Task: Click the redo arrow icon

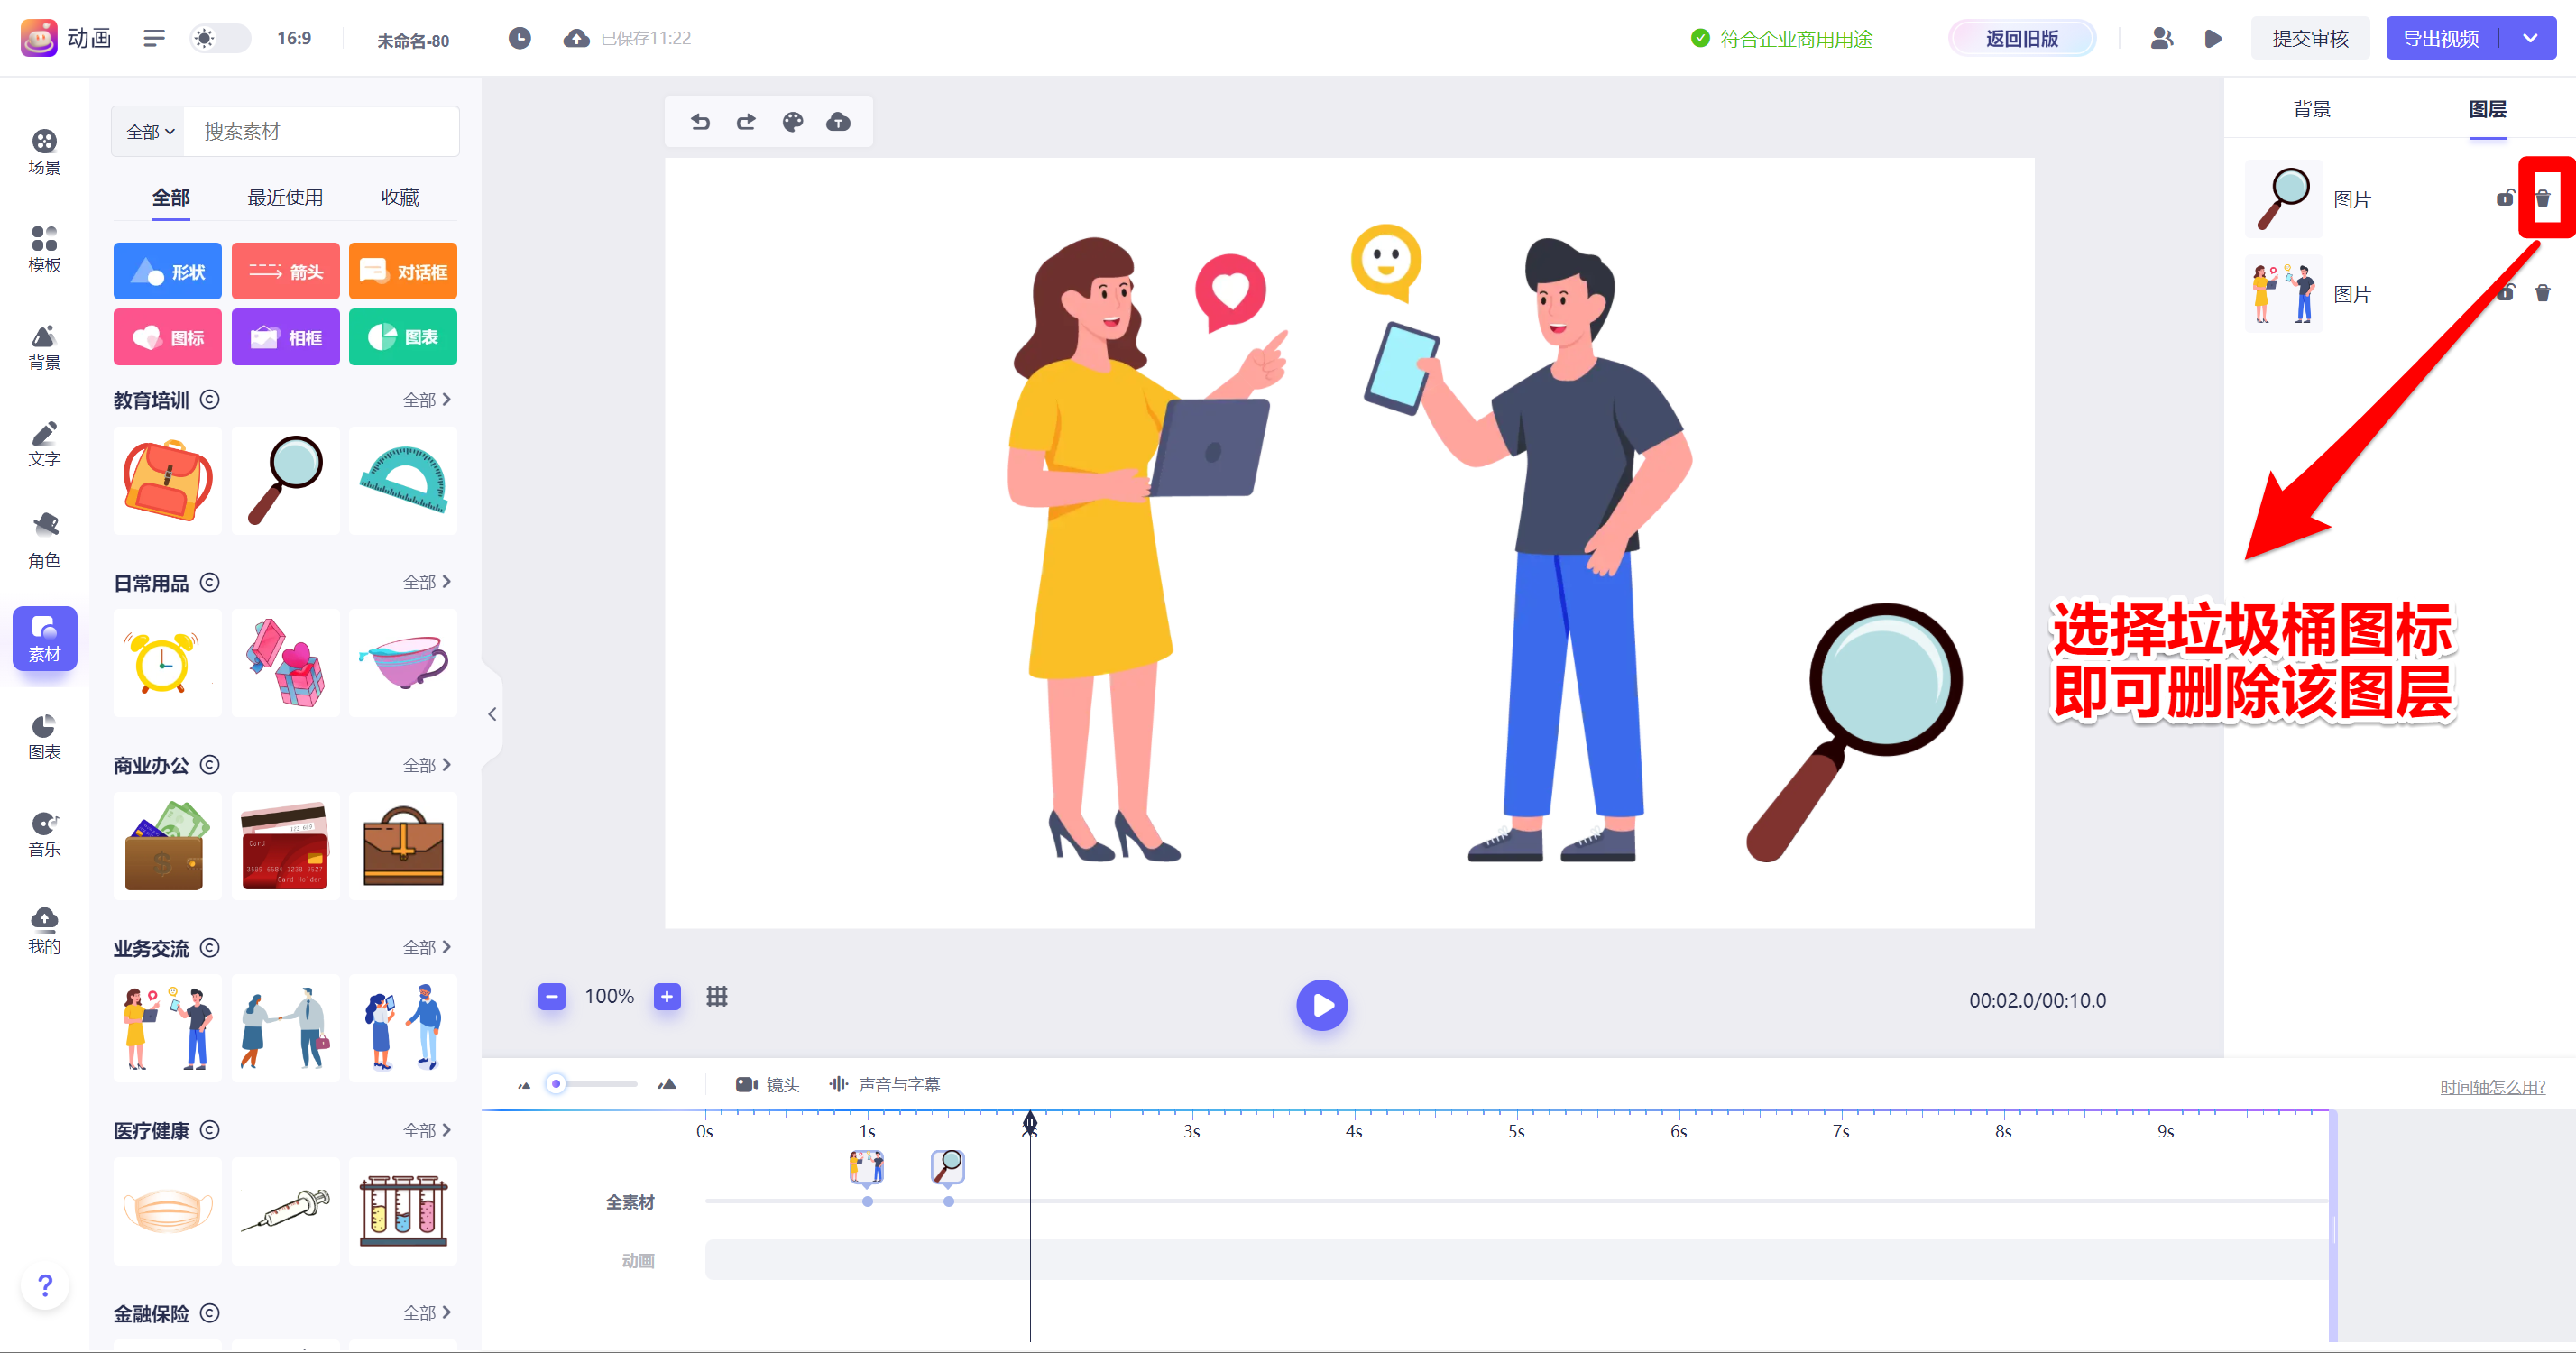Action: [746, 122]
